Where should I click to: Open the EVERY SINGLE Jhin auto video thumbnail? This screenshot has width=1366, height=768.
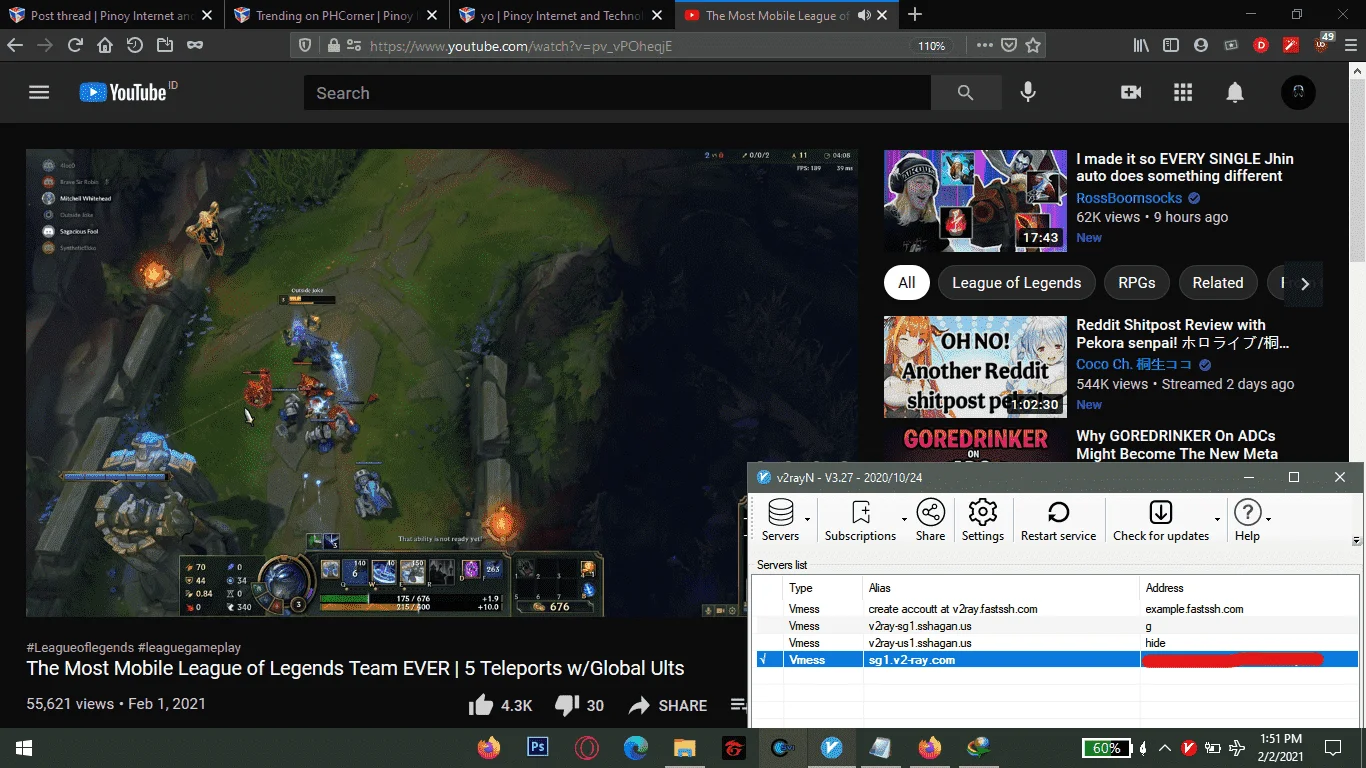974,201
